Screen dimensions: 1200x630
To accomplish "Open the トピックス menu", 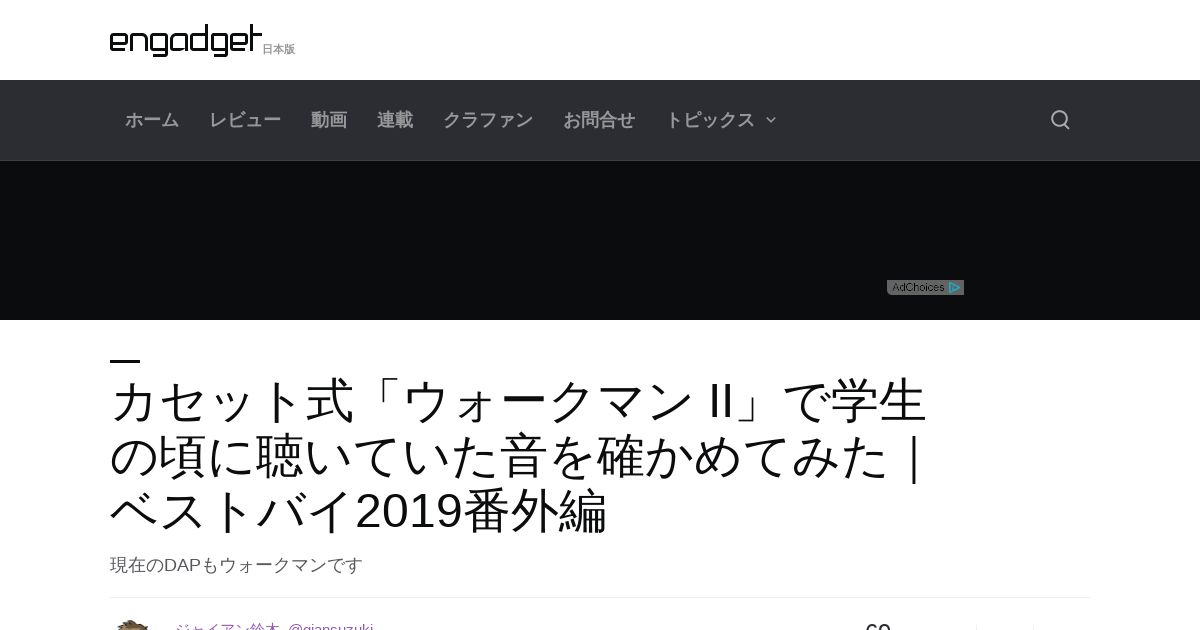I will pyautogui.click(x=710, y=120).
